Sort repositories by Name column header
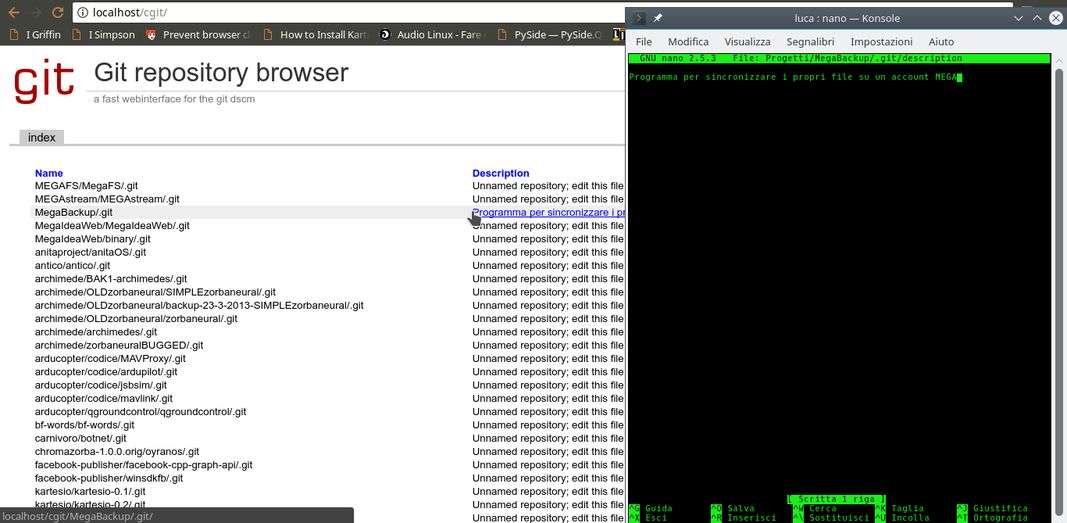The height and width of the screenshot is (523, 1067). pos(48,173)
